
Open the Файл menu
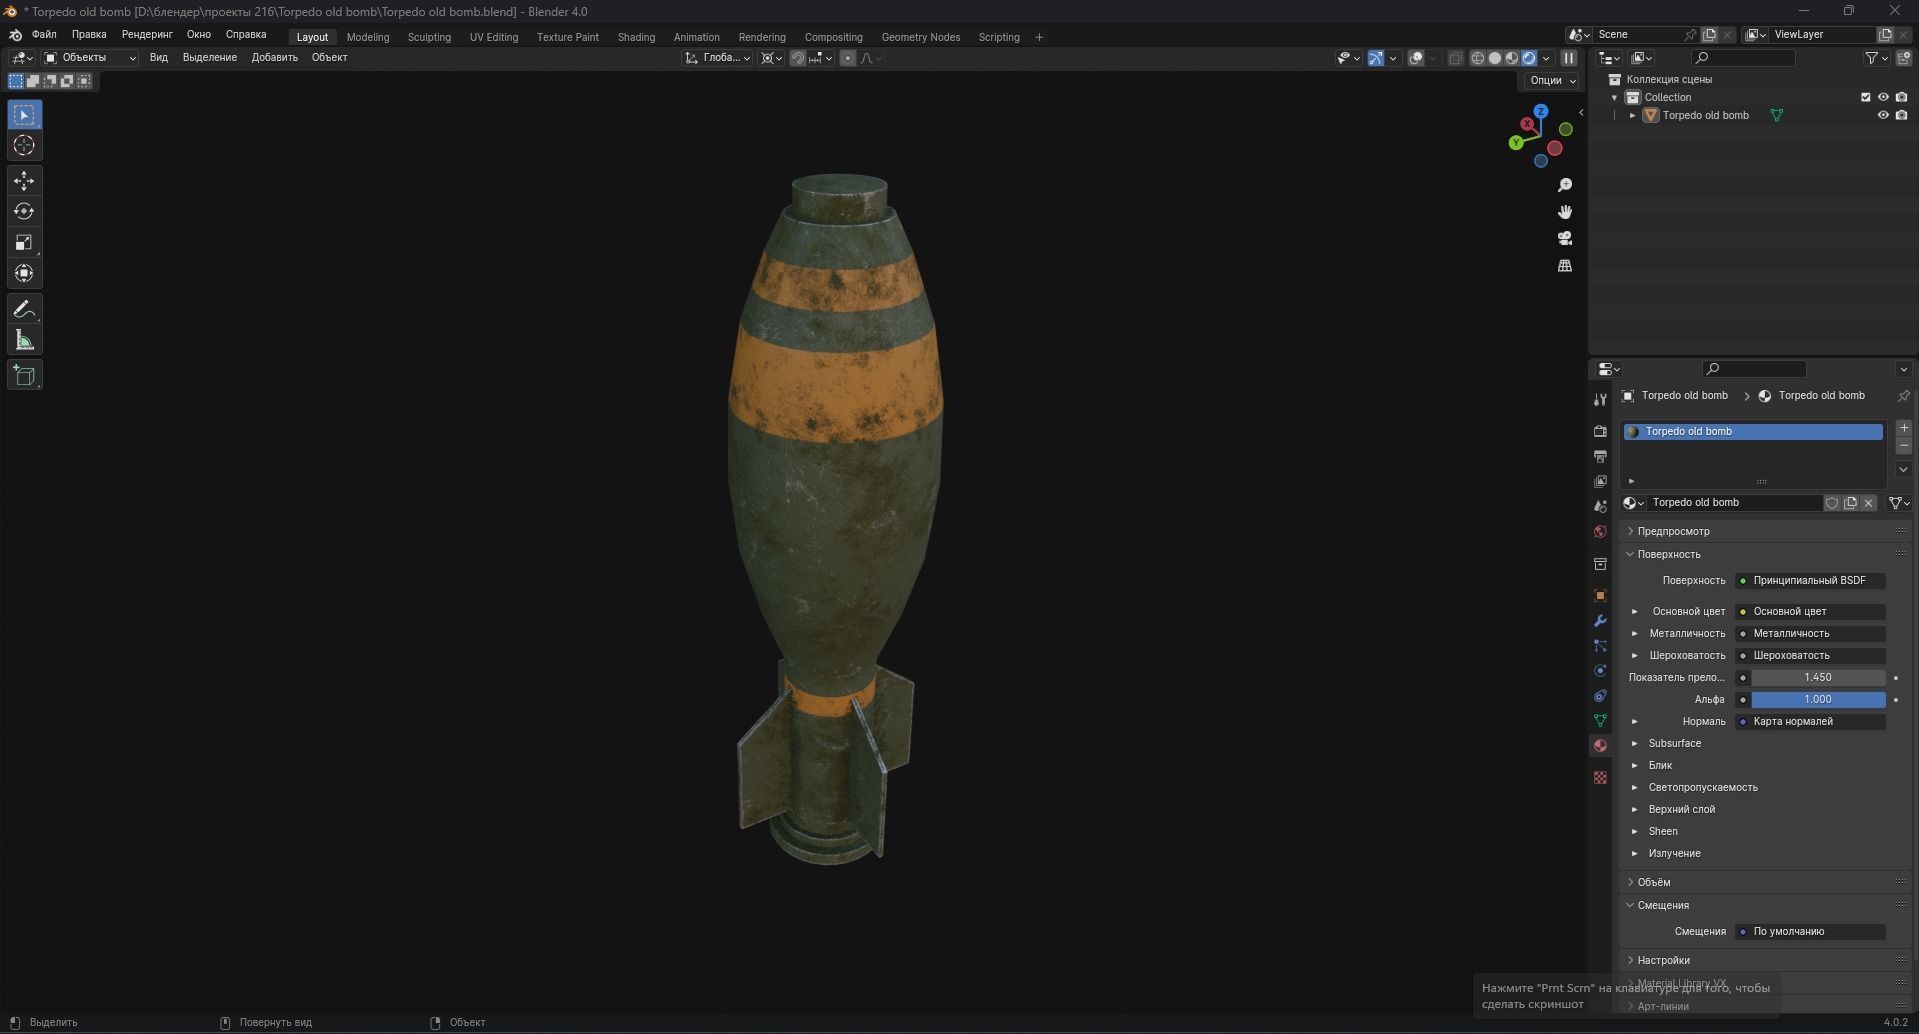tap(44, 34)
